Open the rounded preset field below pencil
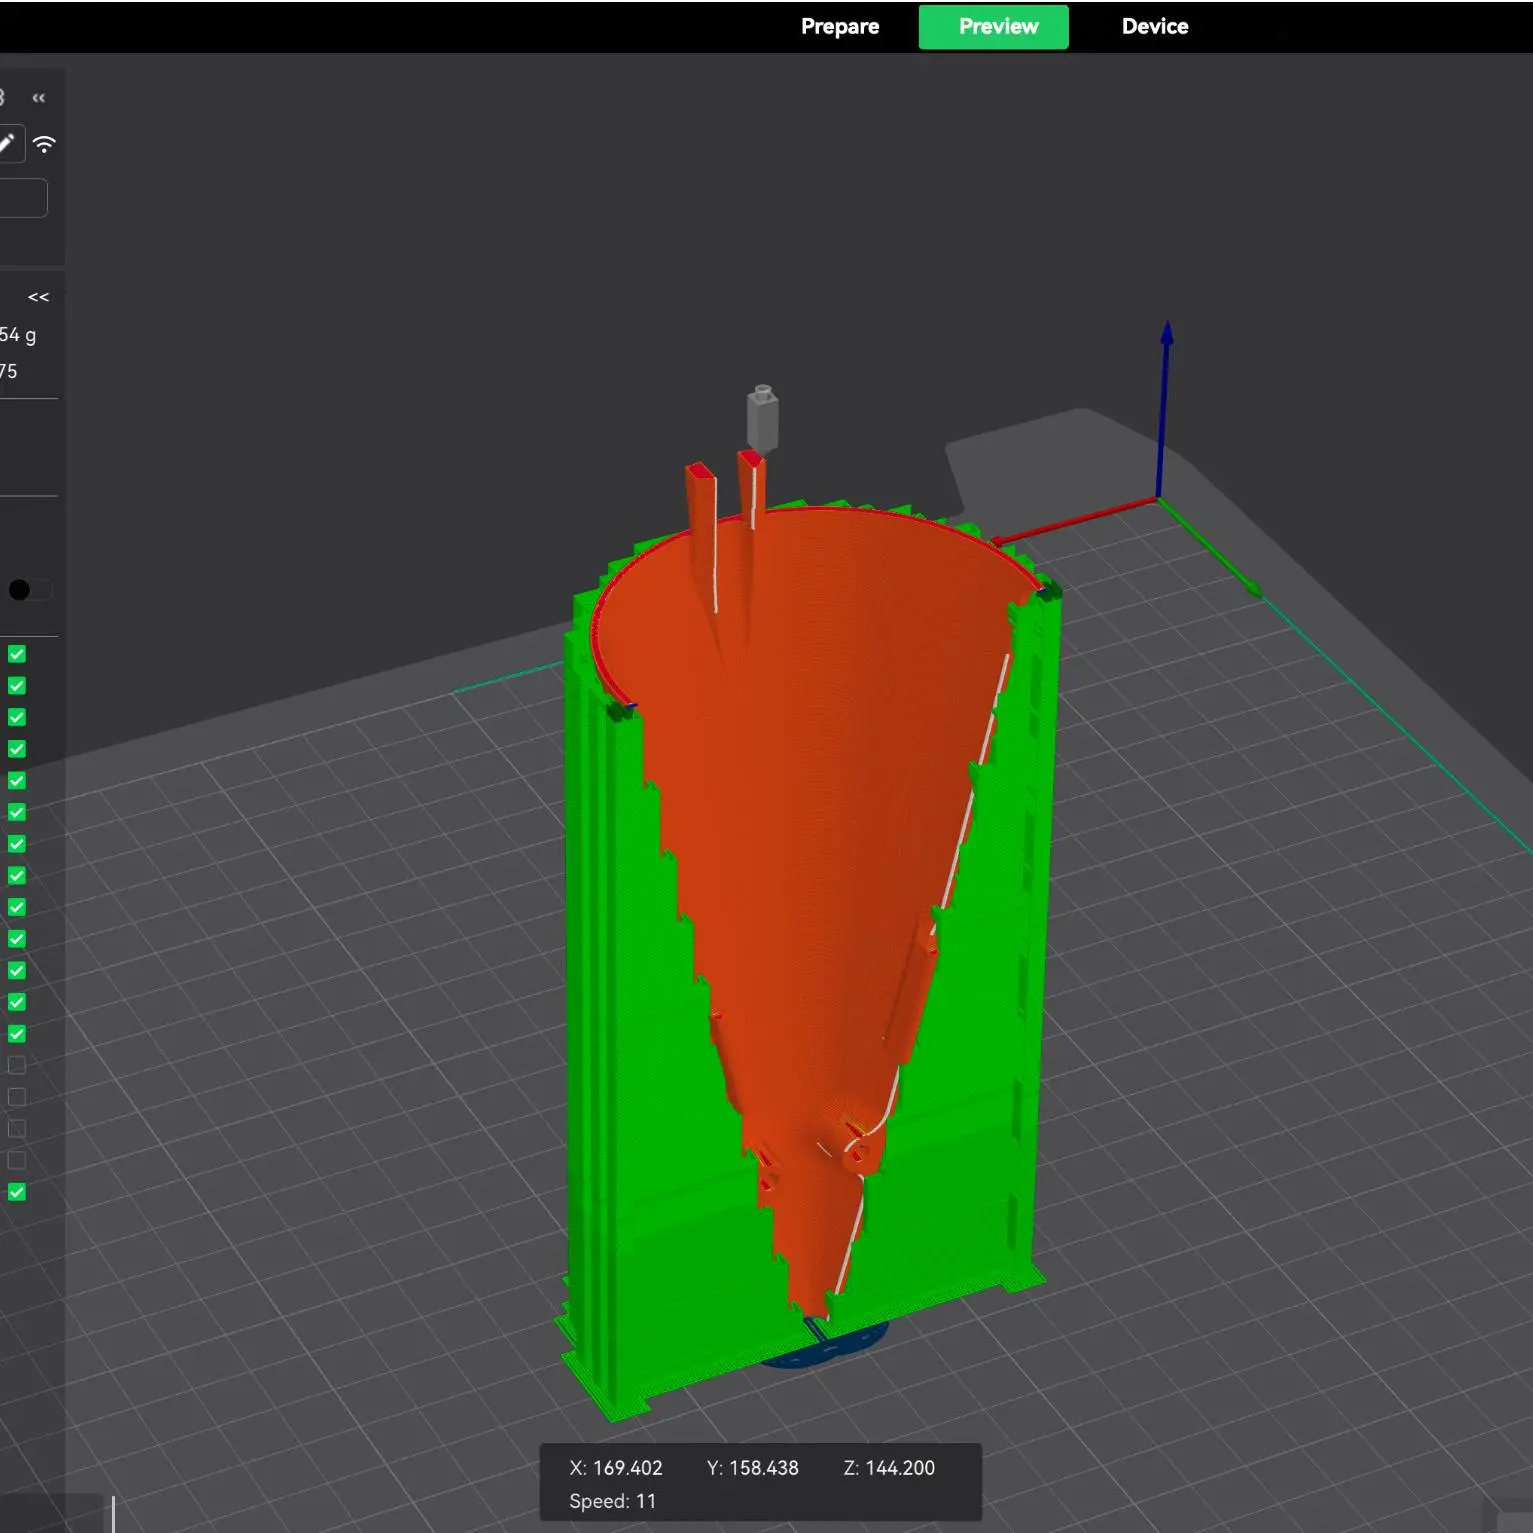 tap(22, 198)
